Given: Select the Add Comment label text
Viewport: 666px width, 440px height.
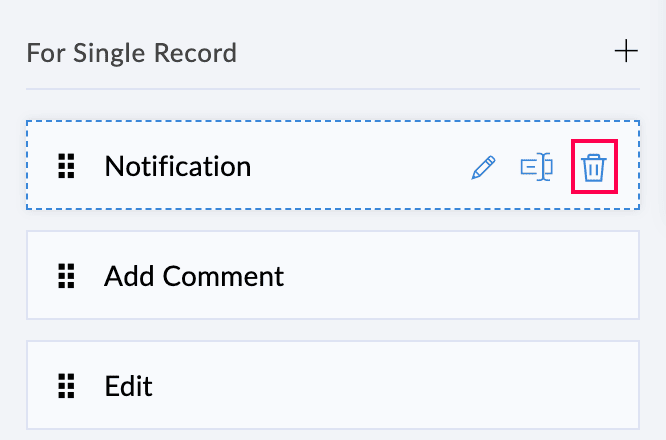Looking at the screenshot, I should (x=194, y=276).
